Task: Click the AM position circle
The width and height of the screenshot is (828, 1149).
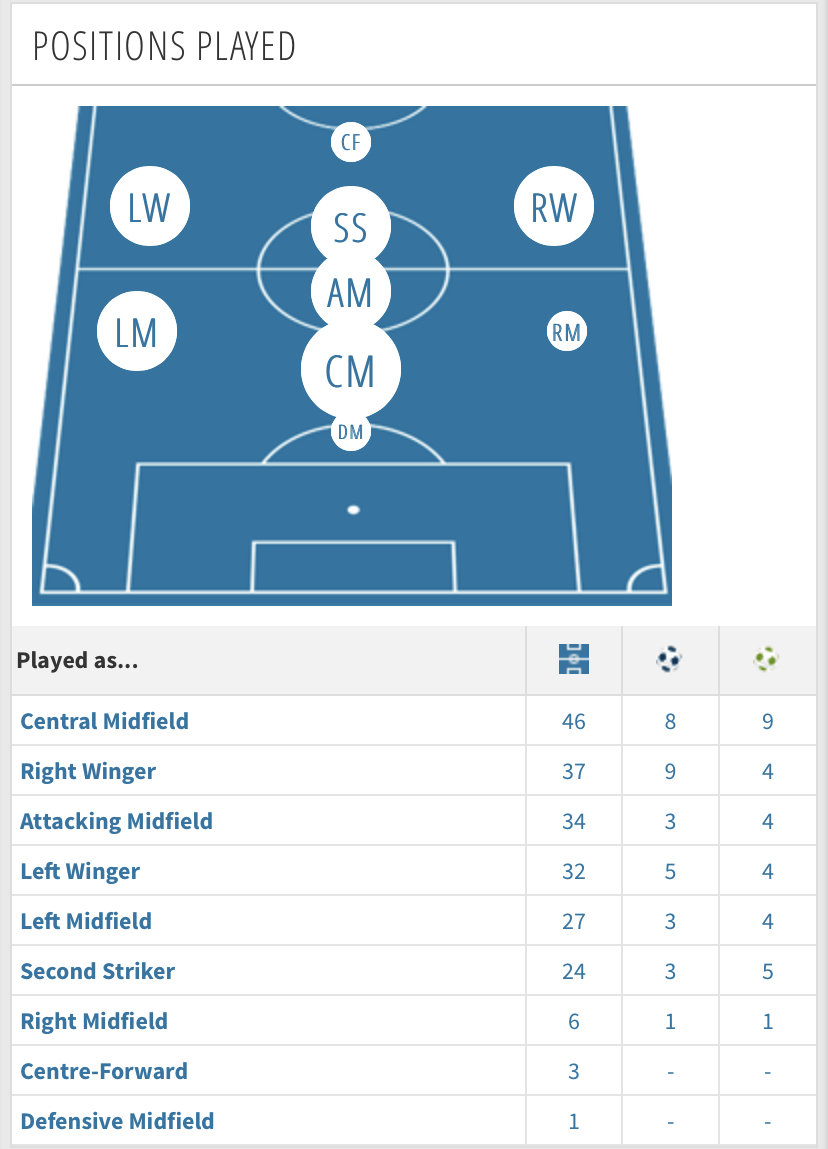Action: pos(350,292)
